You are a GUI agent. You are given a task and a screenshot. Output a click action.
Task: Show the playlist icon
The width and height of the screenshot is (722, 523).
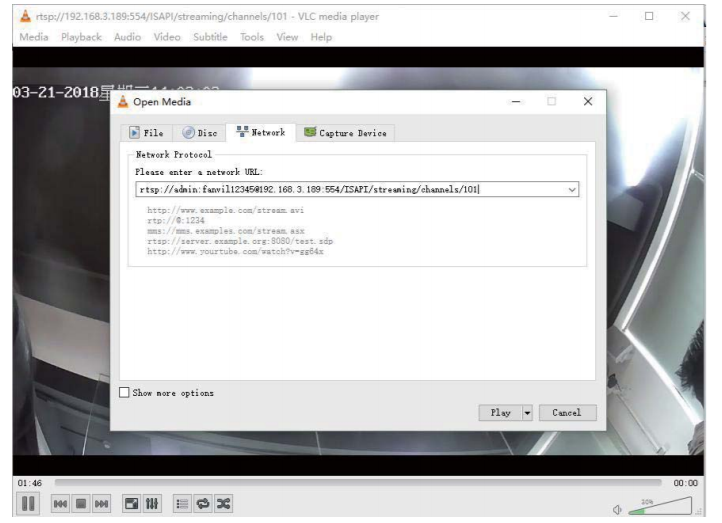[x=182, y=504]
